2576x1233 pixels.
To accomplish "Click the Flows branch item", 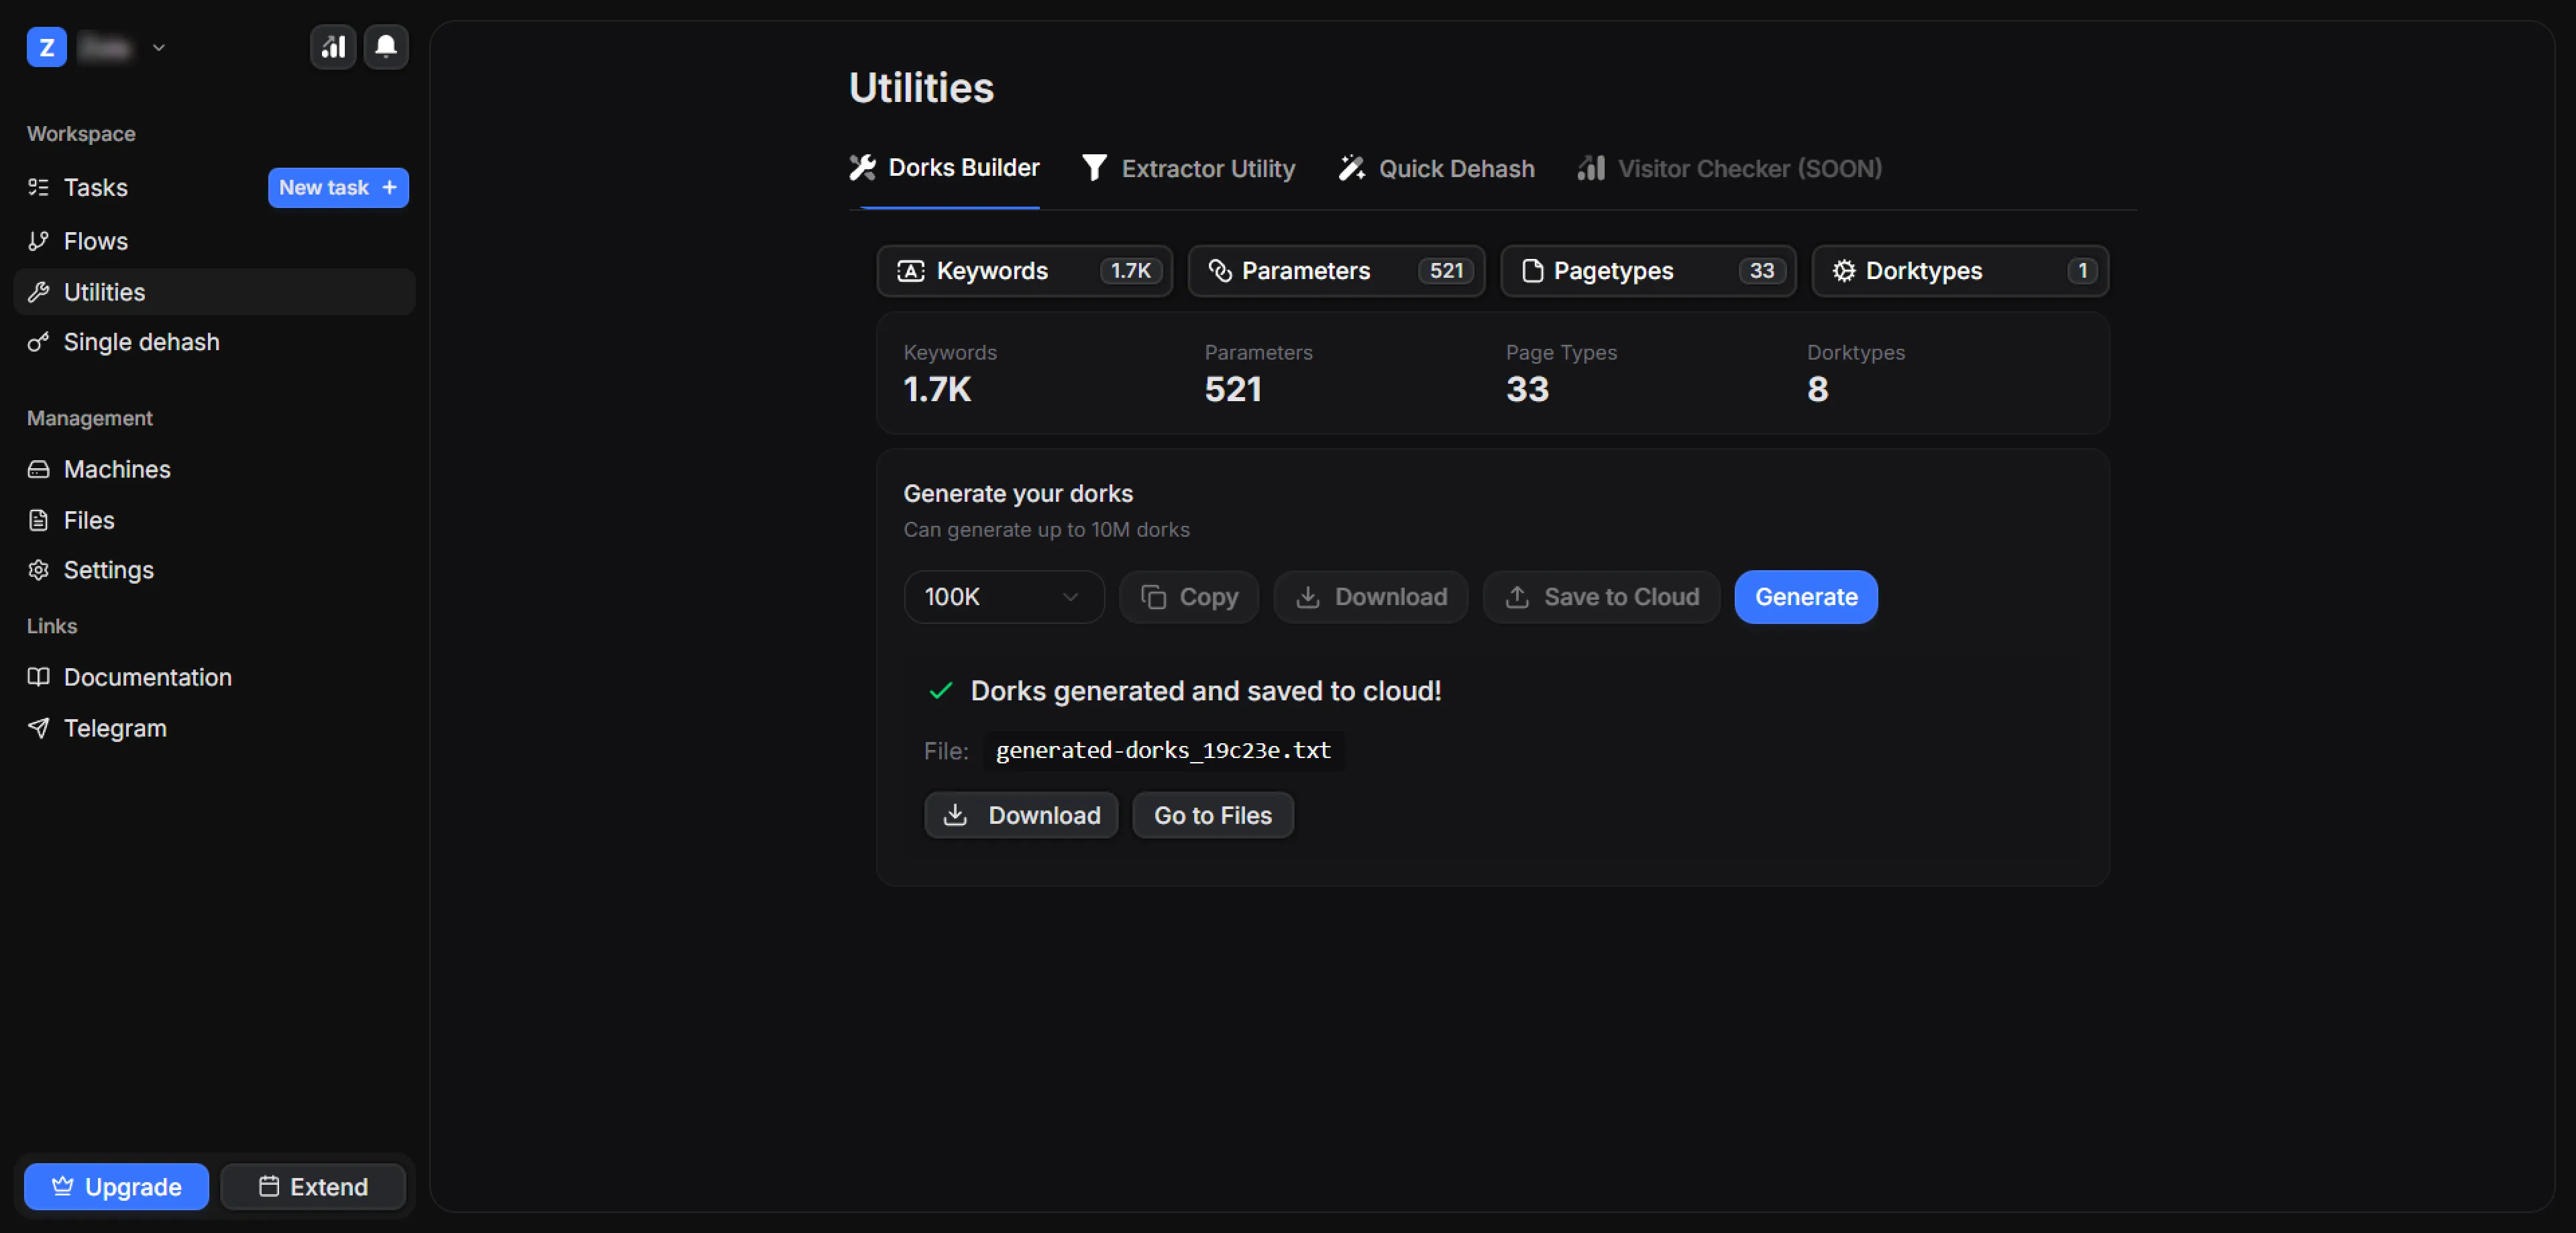I will [95, 241].
